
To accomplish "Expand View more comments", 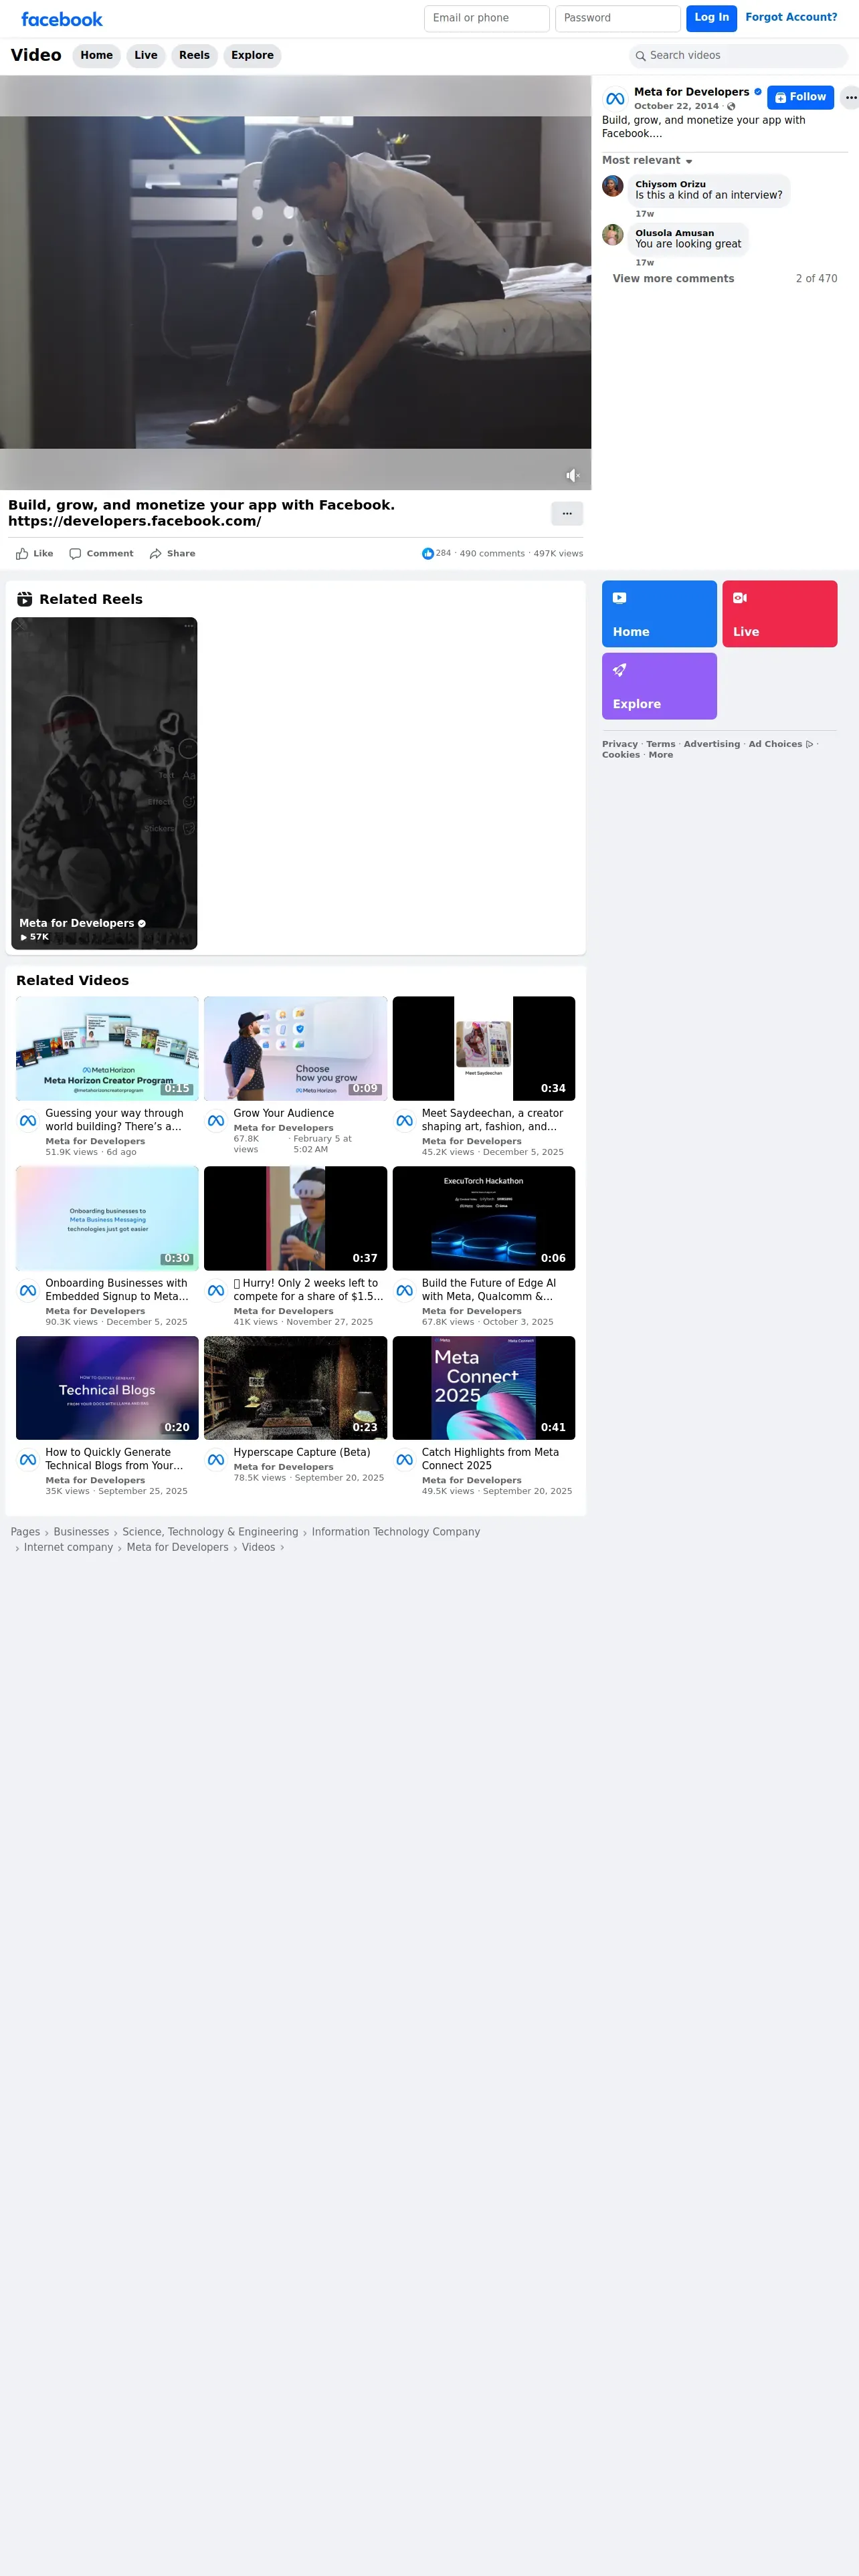I will (673, 279).
